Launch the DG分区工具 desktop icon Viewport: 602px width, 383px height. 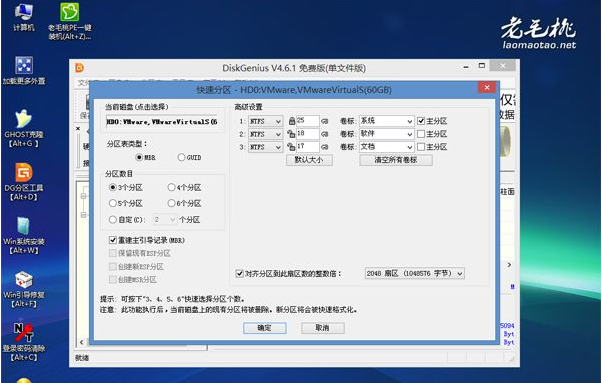pos(23,182)
